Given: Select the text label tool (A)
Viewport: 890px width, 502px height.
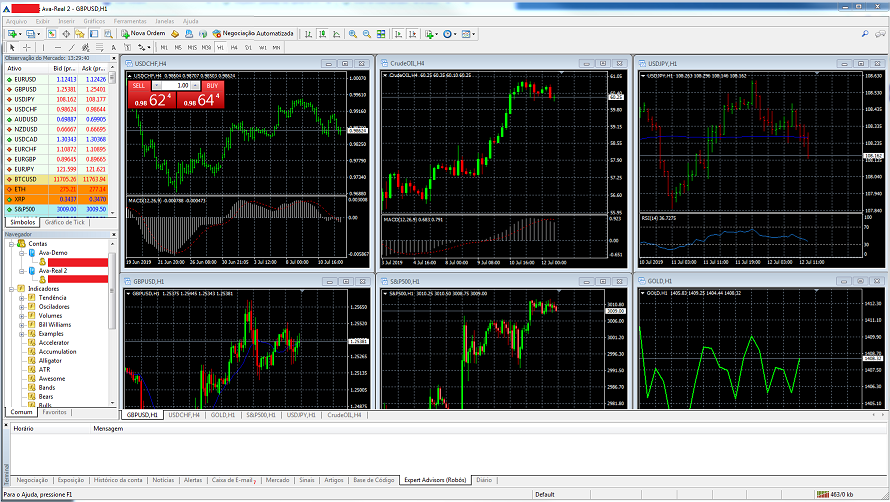Looking at the screenshot, I should tap(114, 48).
